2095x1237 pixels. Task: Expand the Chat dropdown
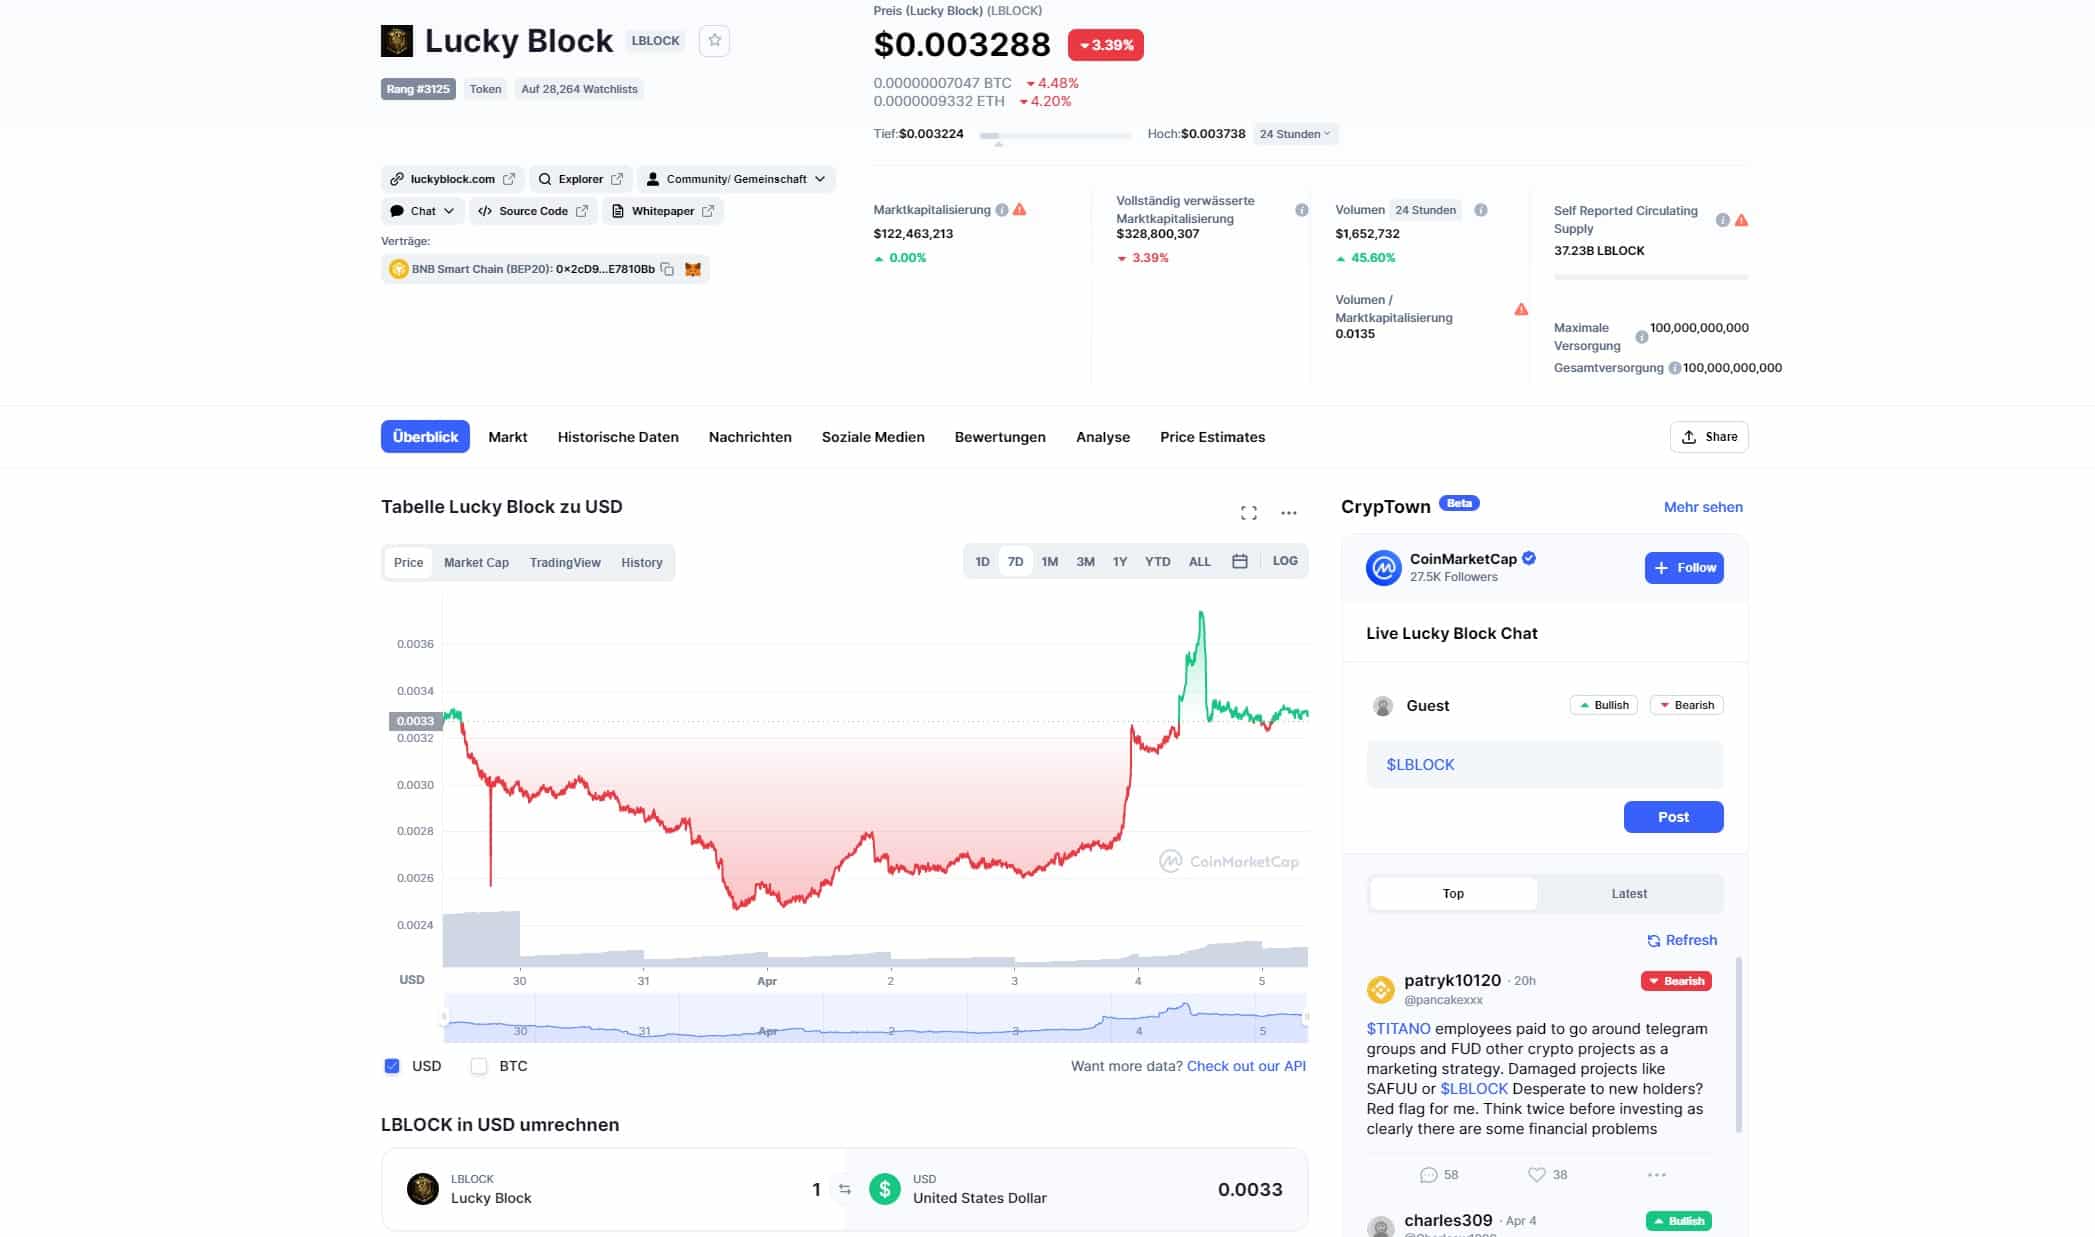tap(422, 211)
